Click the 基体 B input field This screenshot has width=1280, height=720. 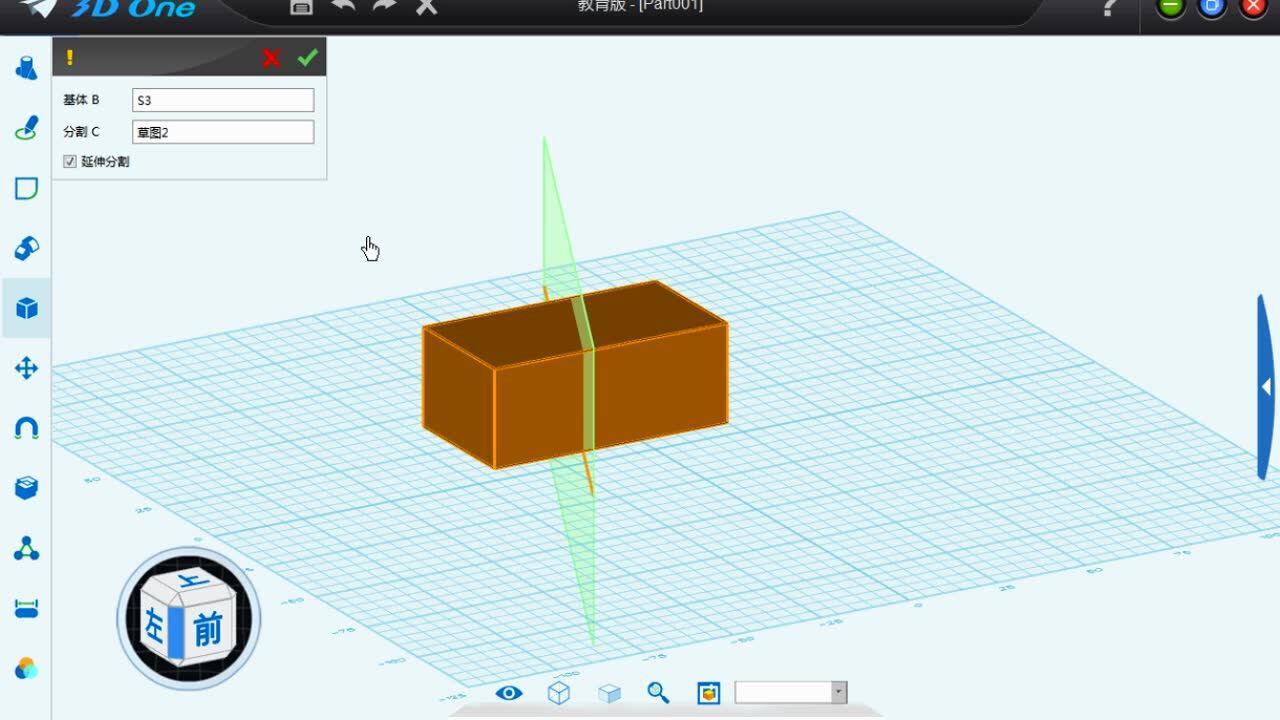[223, 100]
